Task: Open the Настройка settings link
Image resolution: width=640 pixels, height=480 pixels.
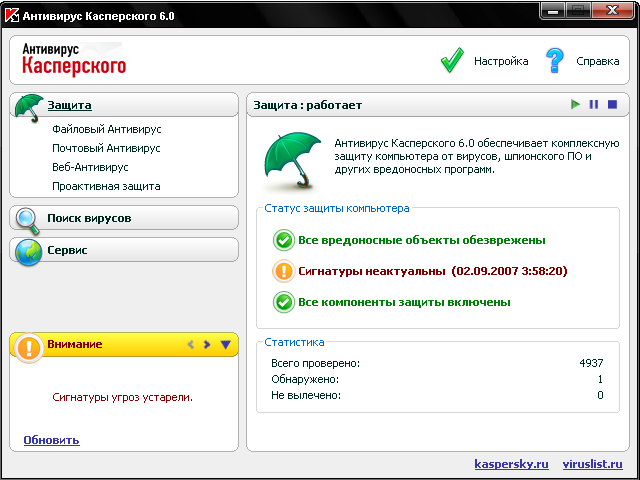Action: coord(501,61)
